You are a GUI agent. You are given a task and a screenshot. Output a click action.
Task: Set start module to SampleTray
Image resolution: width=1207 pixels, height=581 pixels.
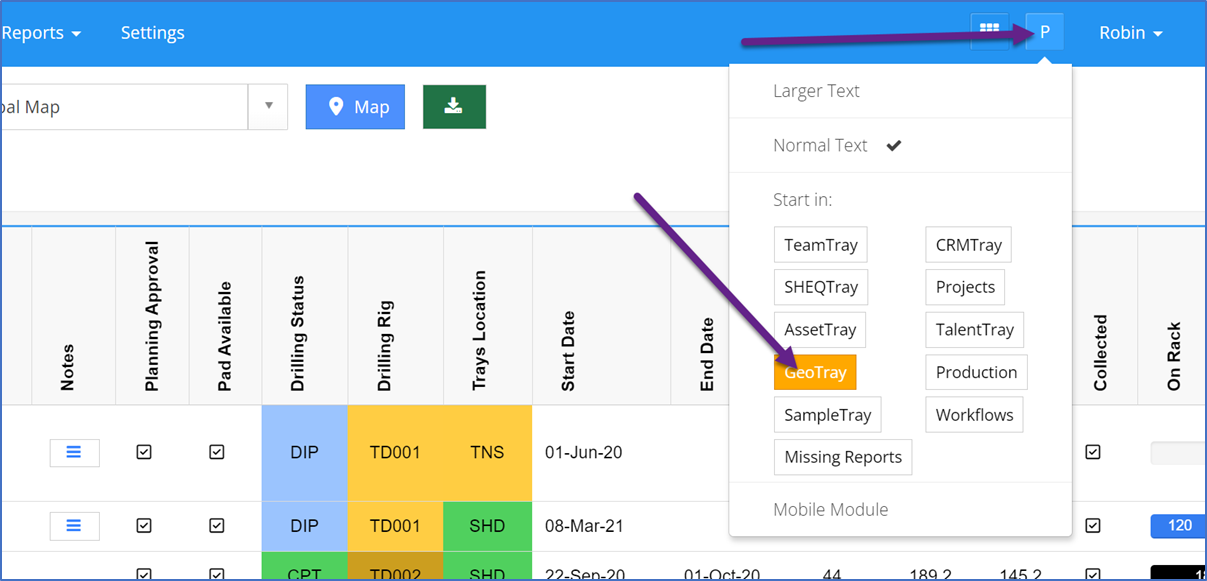[828, 415]
